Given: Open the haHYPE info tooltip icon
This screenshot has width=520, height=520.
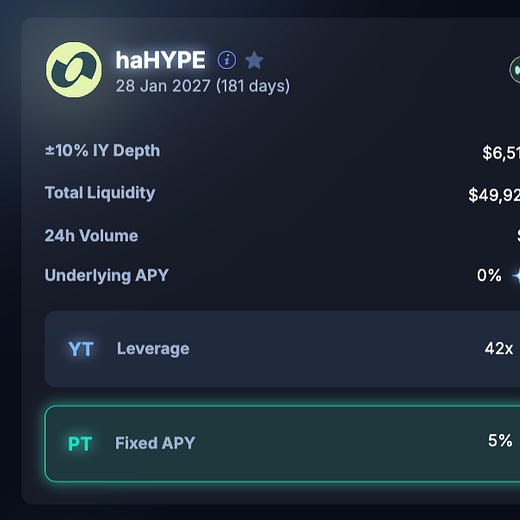Looking at the screenshot, I should 227,60.
